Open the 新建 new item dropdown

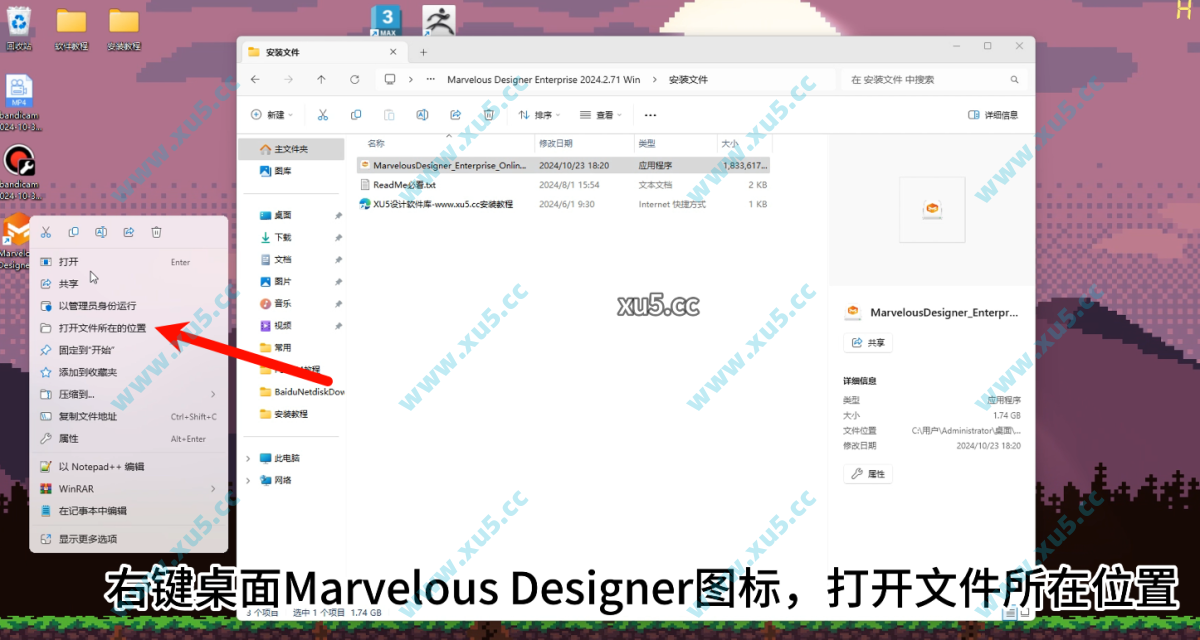[272, 114]
